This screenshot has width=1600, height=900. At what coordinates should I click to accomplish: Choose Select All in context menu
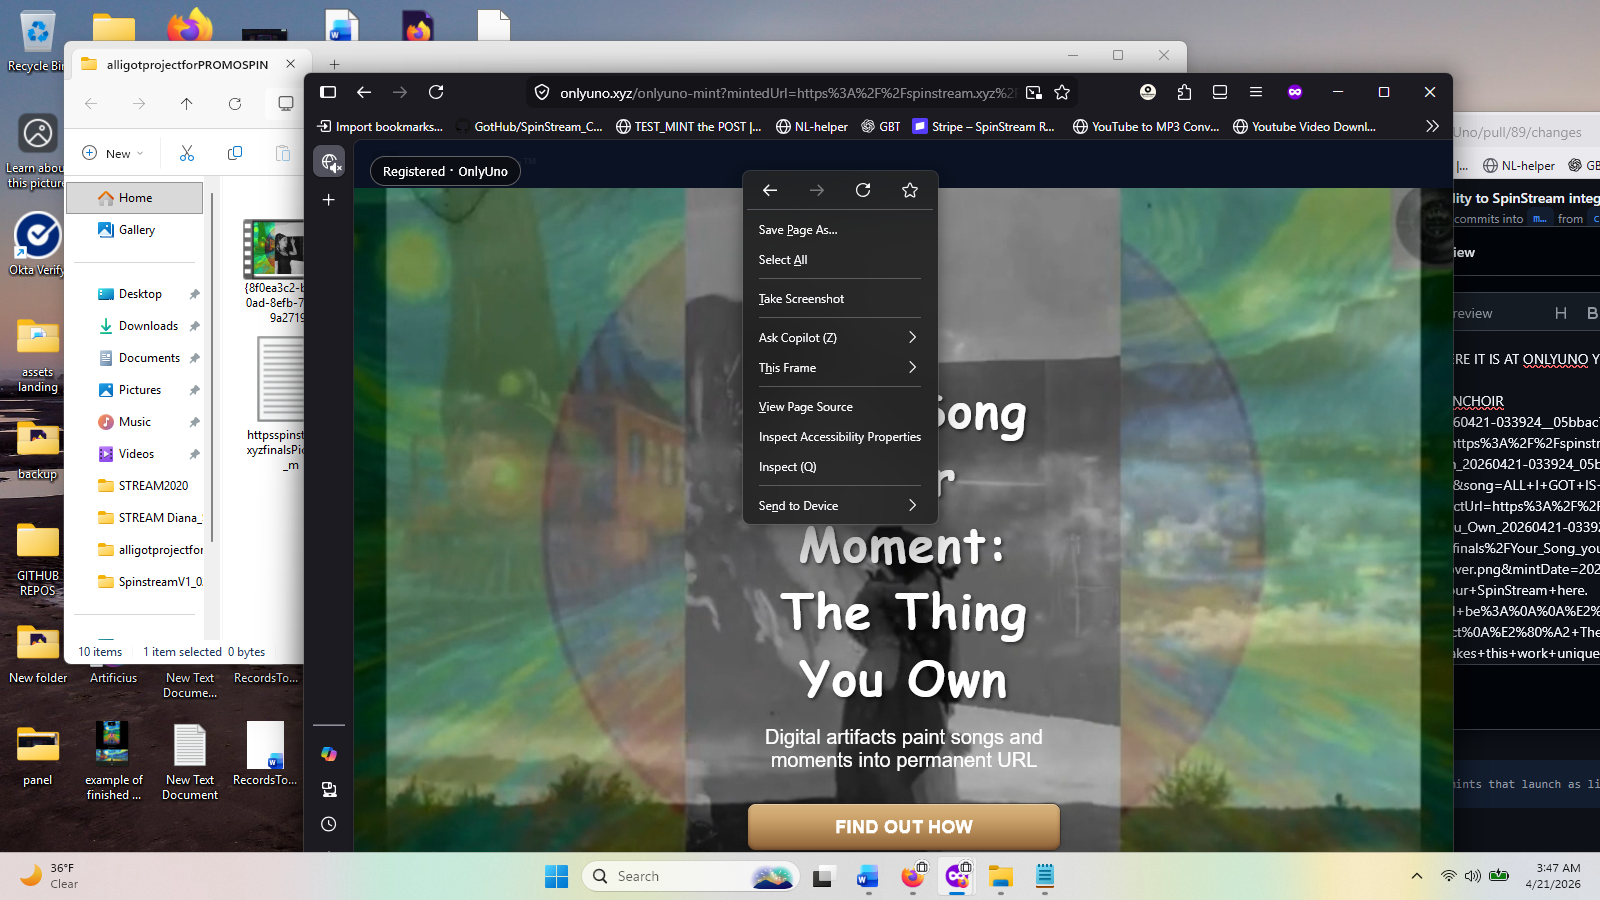(x=839, y=260)
